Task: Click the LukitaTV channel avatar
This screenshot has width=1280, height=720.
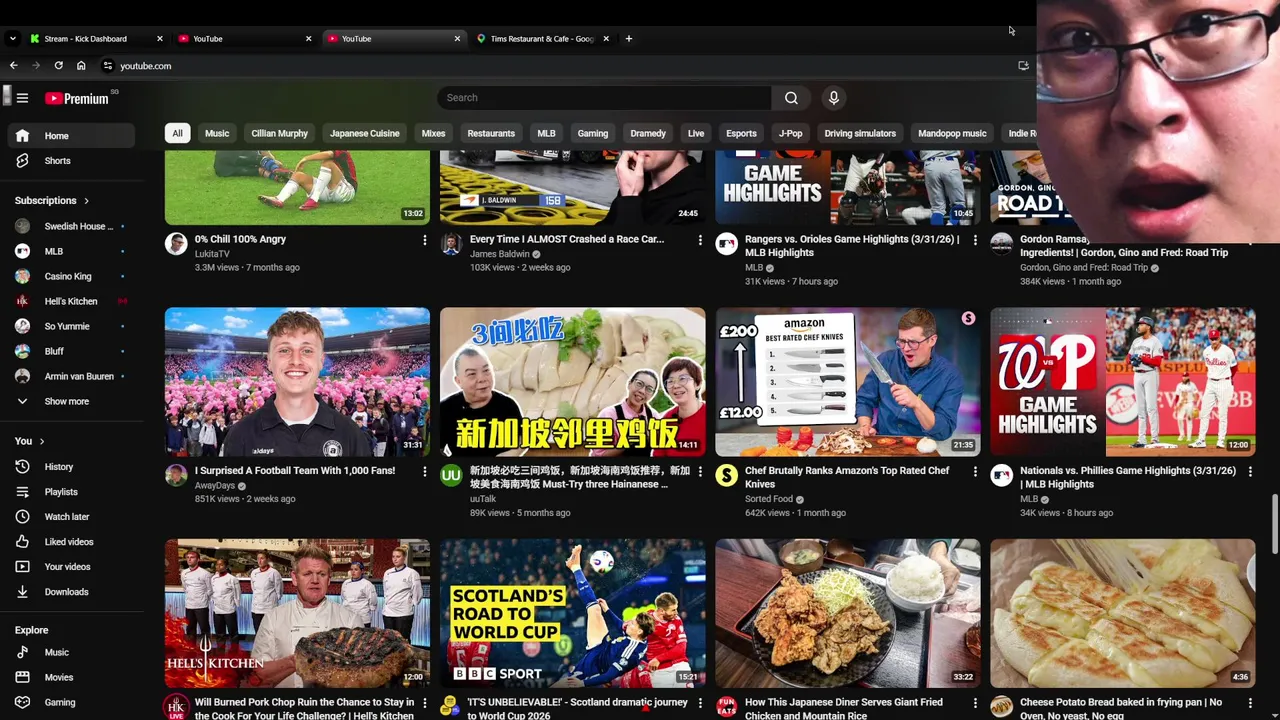Action: pos(176,244)
